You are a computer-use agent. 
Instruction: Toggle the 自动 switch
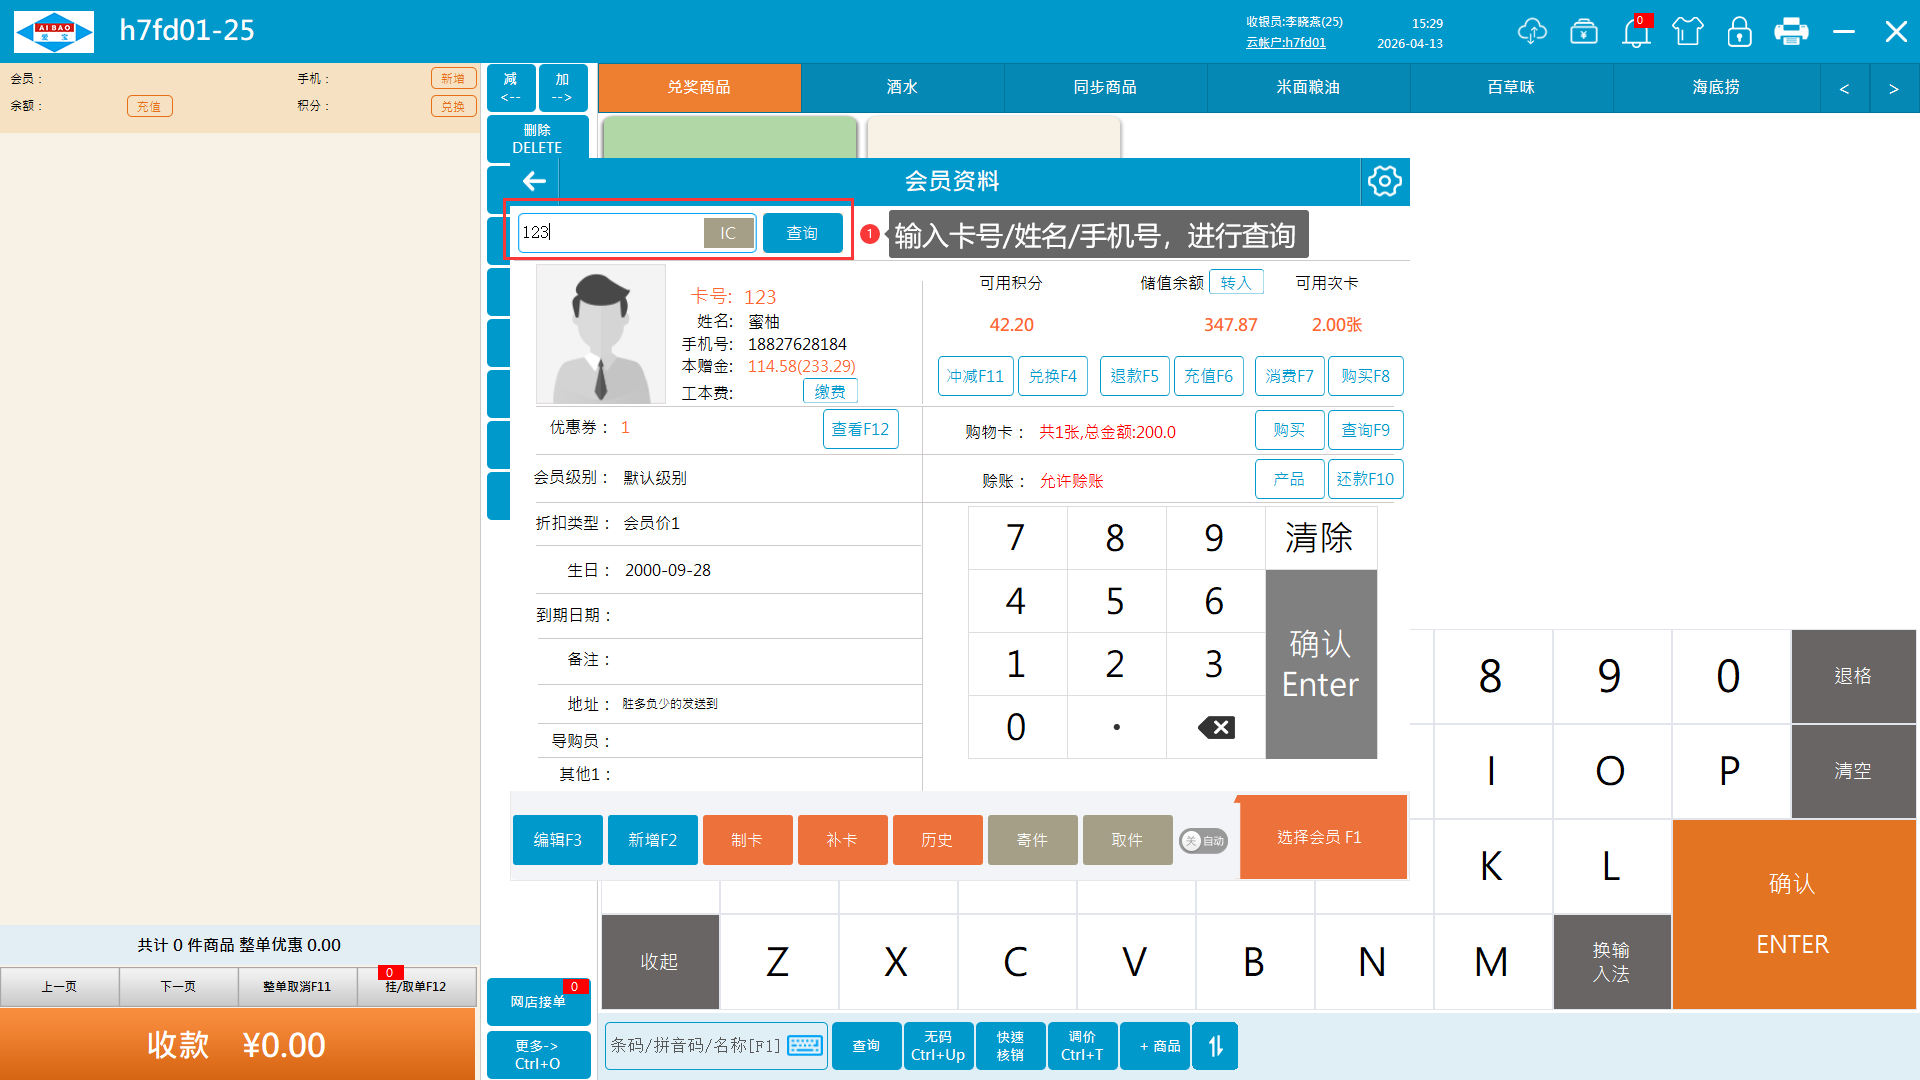tap(1203, 841)
